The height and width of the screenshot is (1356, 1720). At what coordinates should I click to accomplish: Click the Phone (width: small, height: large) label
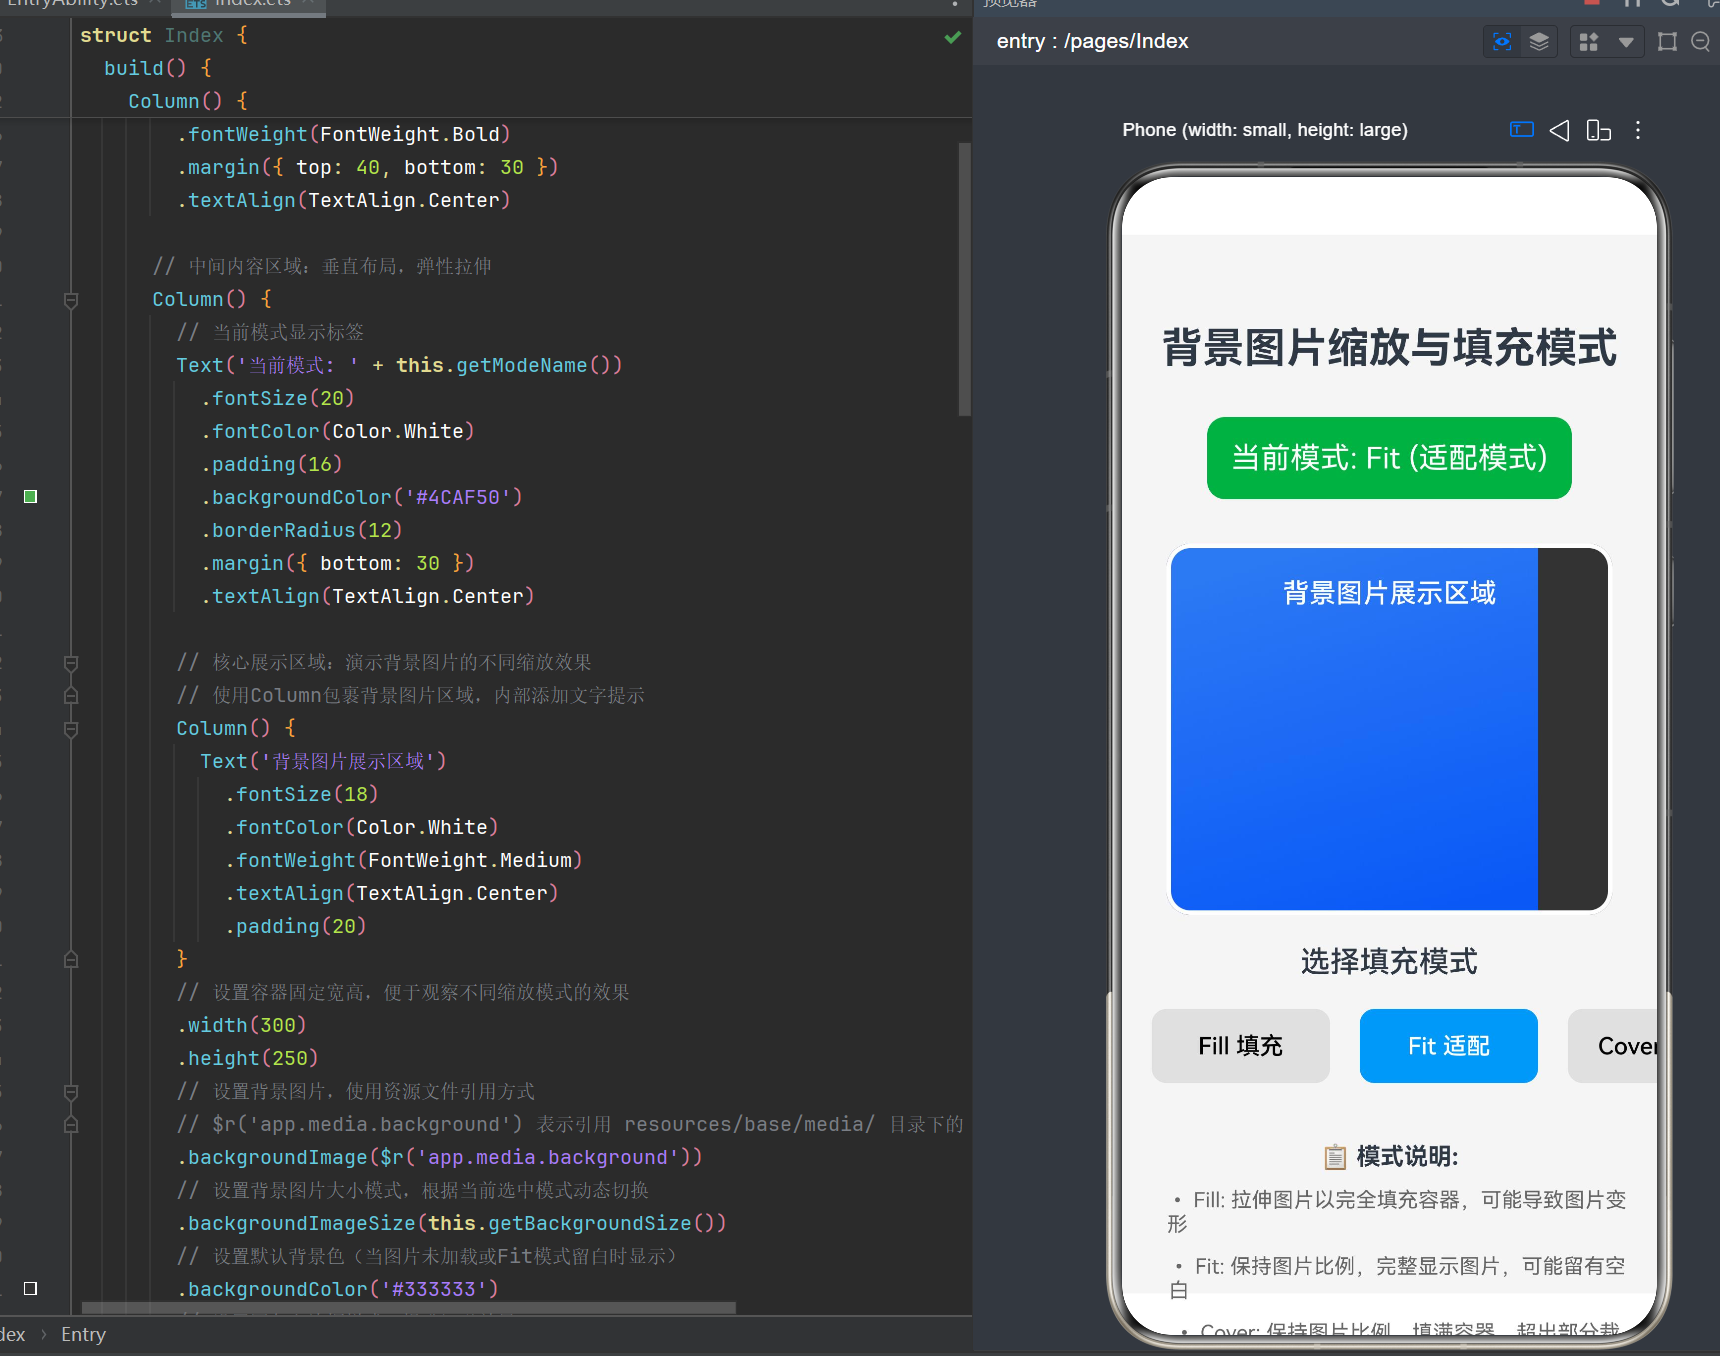1265,130
